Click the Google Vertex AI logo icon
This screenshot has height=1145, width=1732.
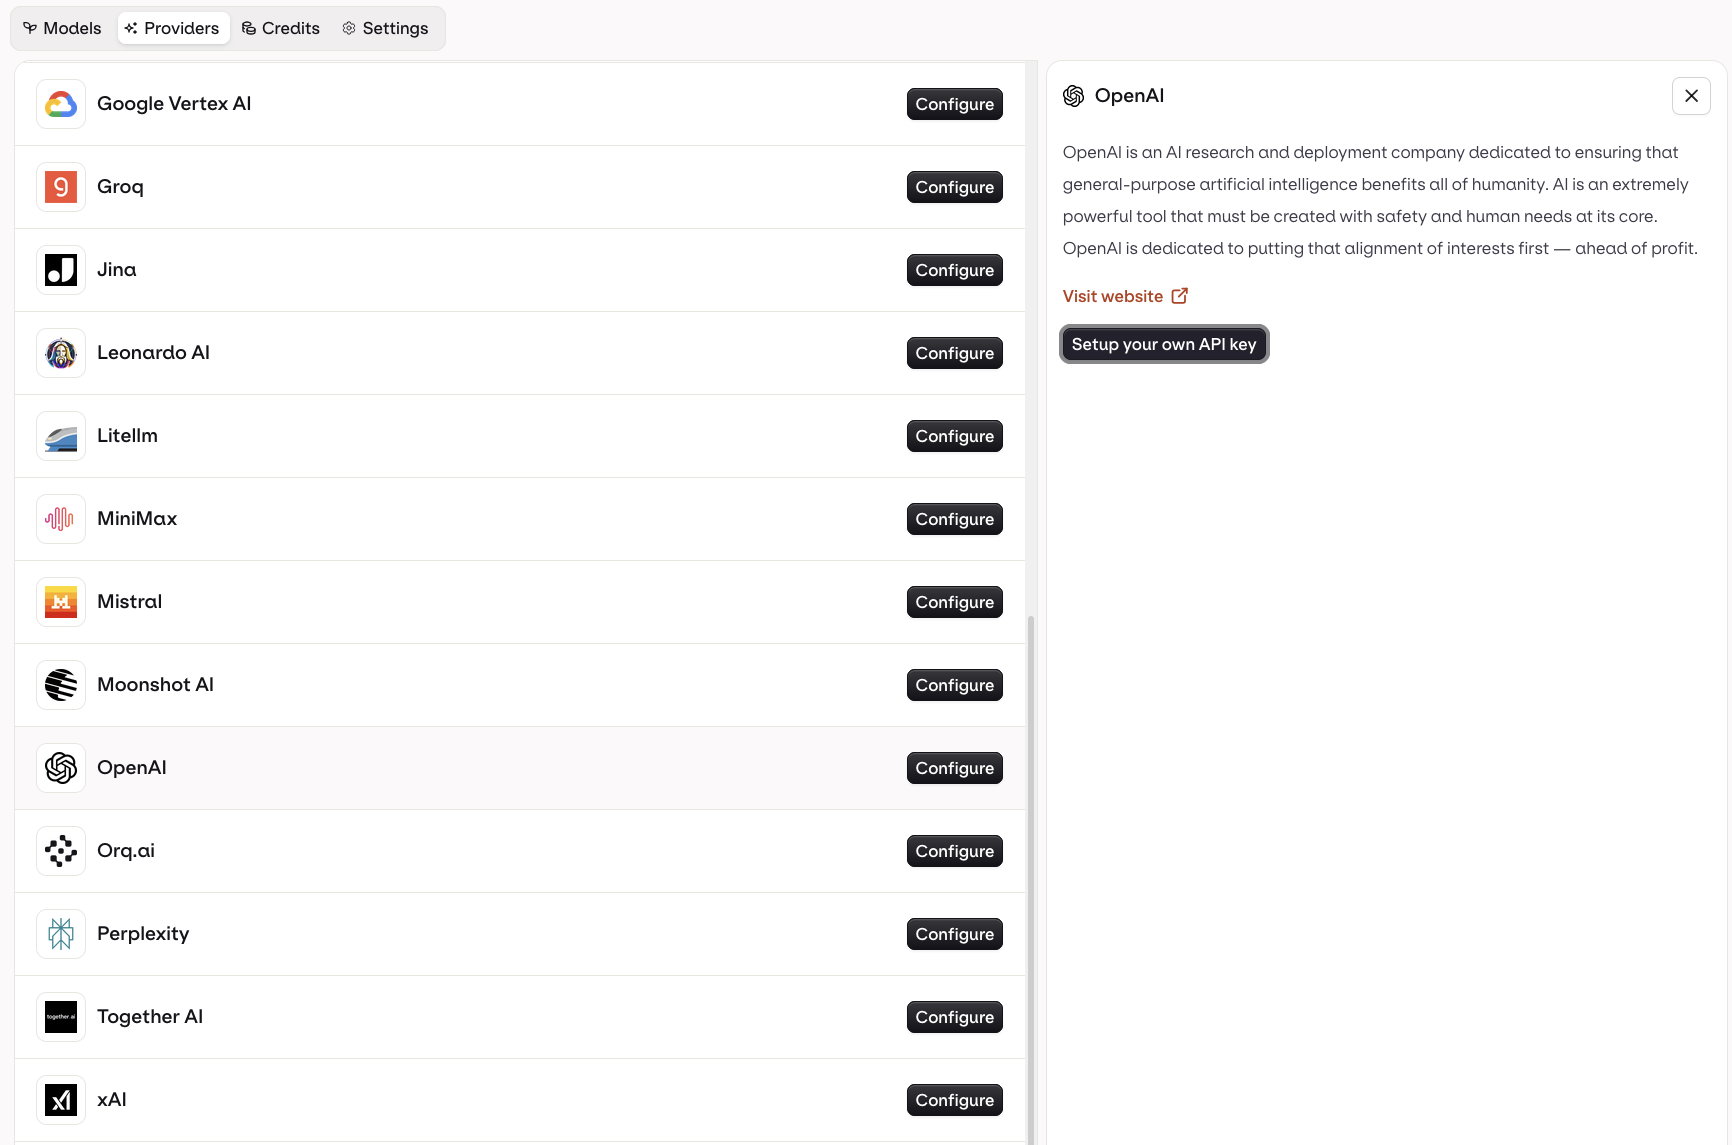click(61, 104)
